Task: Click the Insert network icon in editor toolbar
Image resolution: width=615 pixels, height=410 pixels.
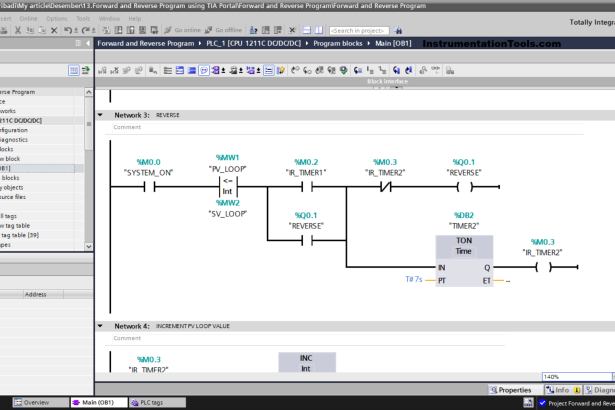Action: 102,71
